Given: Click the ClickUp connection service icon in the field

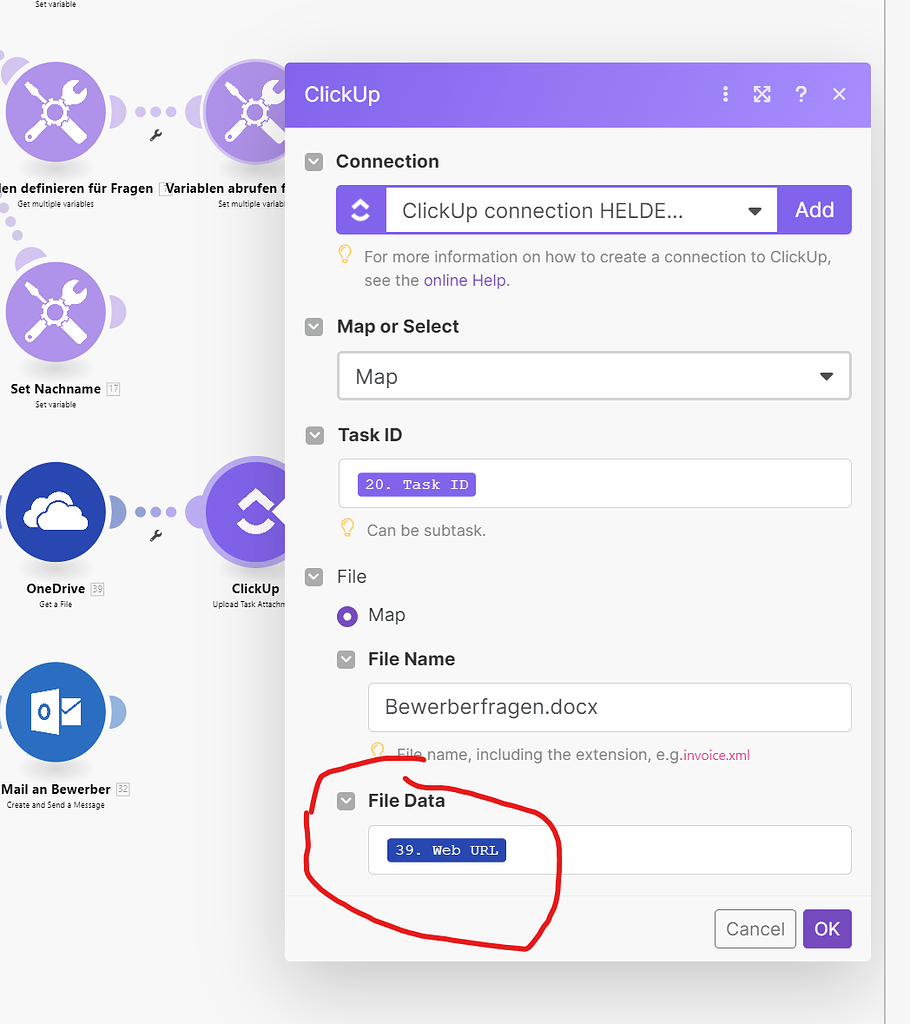Looking at the screenshot, I should (x=360, y=210).
